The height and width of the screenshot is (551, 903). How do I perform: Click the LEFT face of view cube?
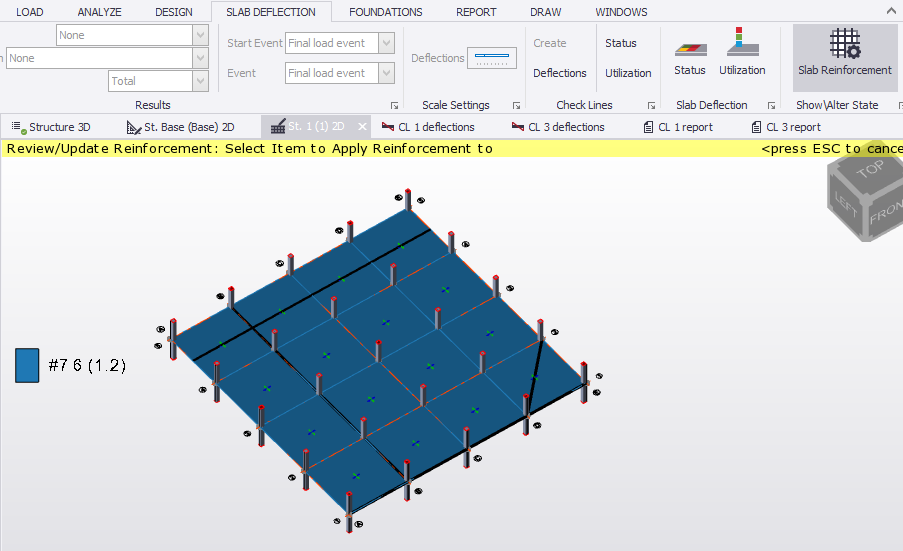(845, 206)
